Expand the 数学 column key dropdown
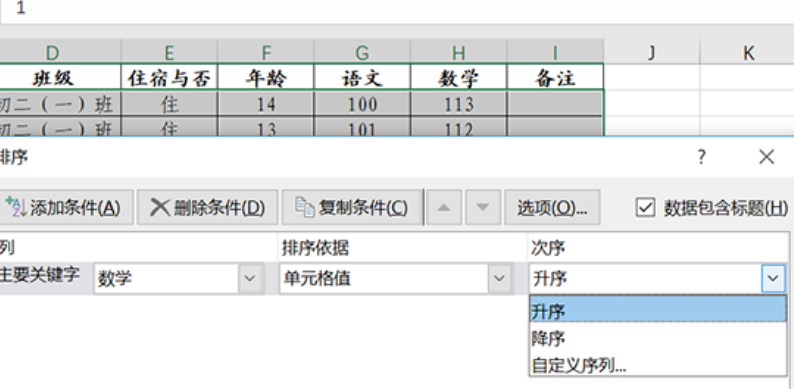 pyautogui.click(x=250, y=278)
